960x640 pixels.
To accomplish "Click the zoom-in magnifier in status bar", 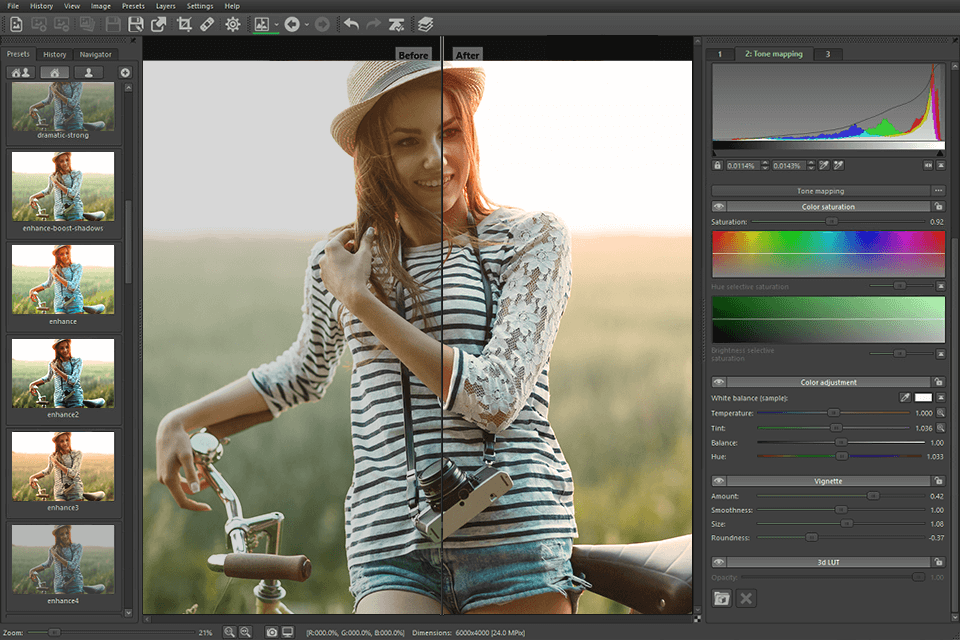I will click(230, 632).
